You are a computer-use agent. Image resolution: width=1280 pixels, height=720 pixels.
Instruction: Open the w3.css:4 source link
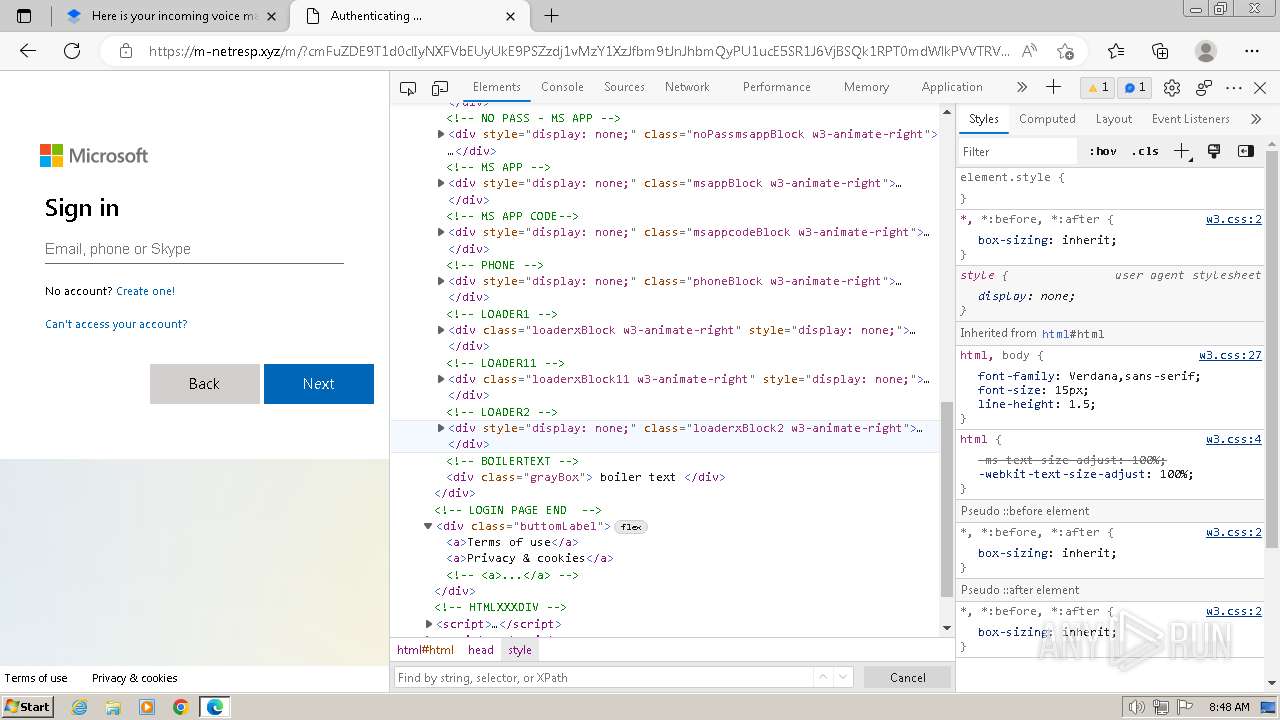coord(1234,439)
